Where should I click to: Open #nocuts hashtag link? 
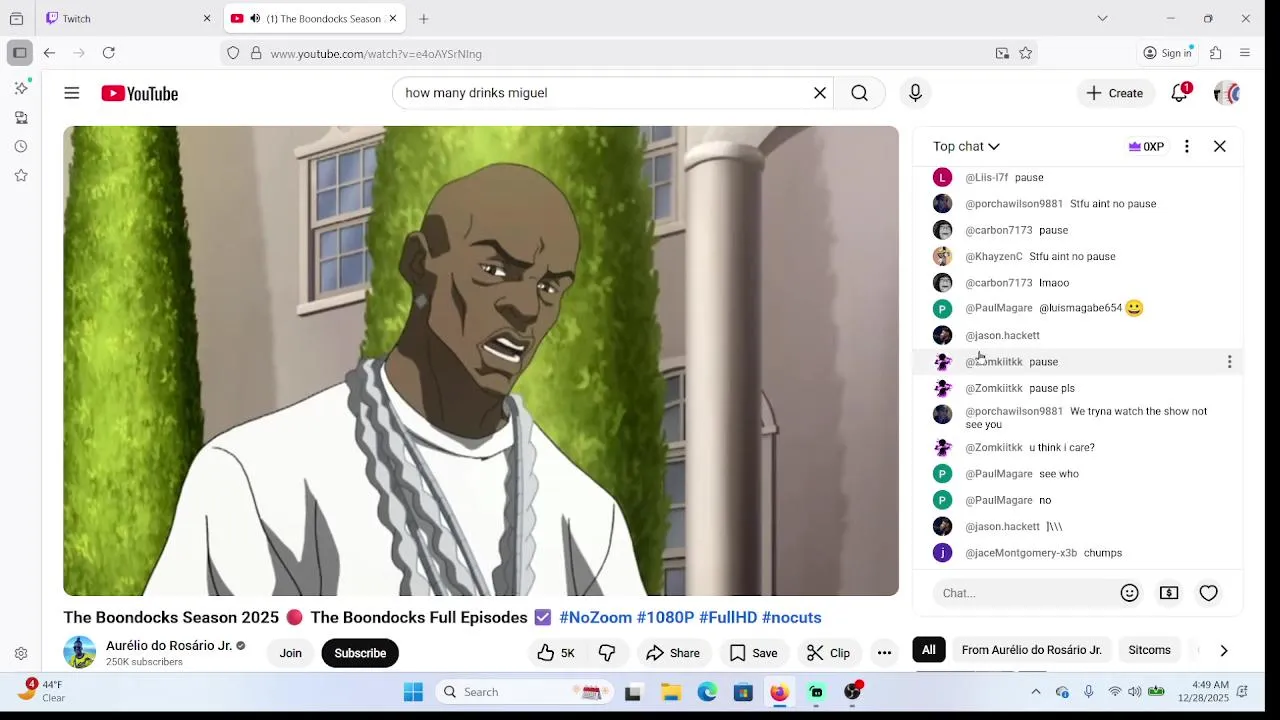791,618
